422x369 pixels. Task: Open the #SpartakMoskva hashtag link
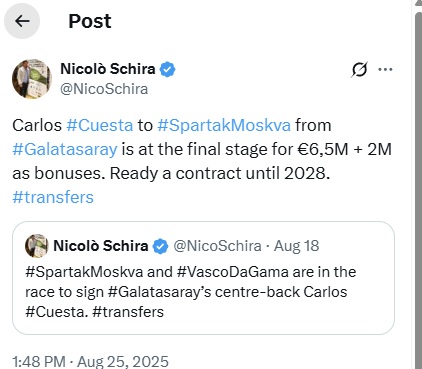(x=224, y=126)
